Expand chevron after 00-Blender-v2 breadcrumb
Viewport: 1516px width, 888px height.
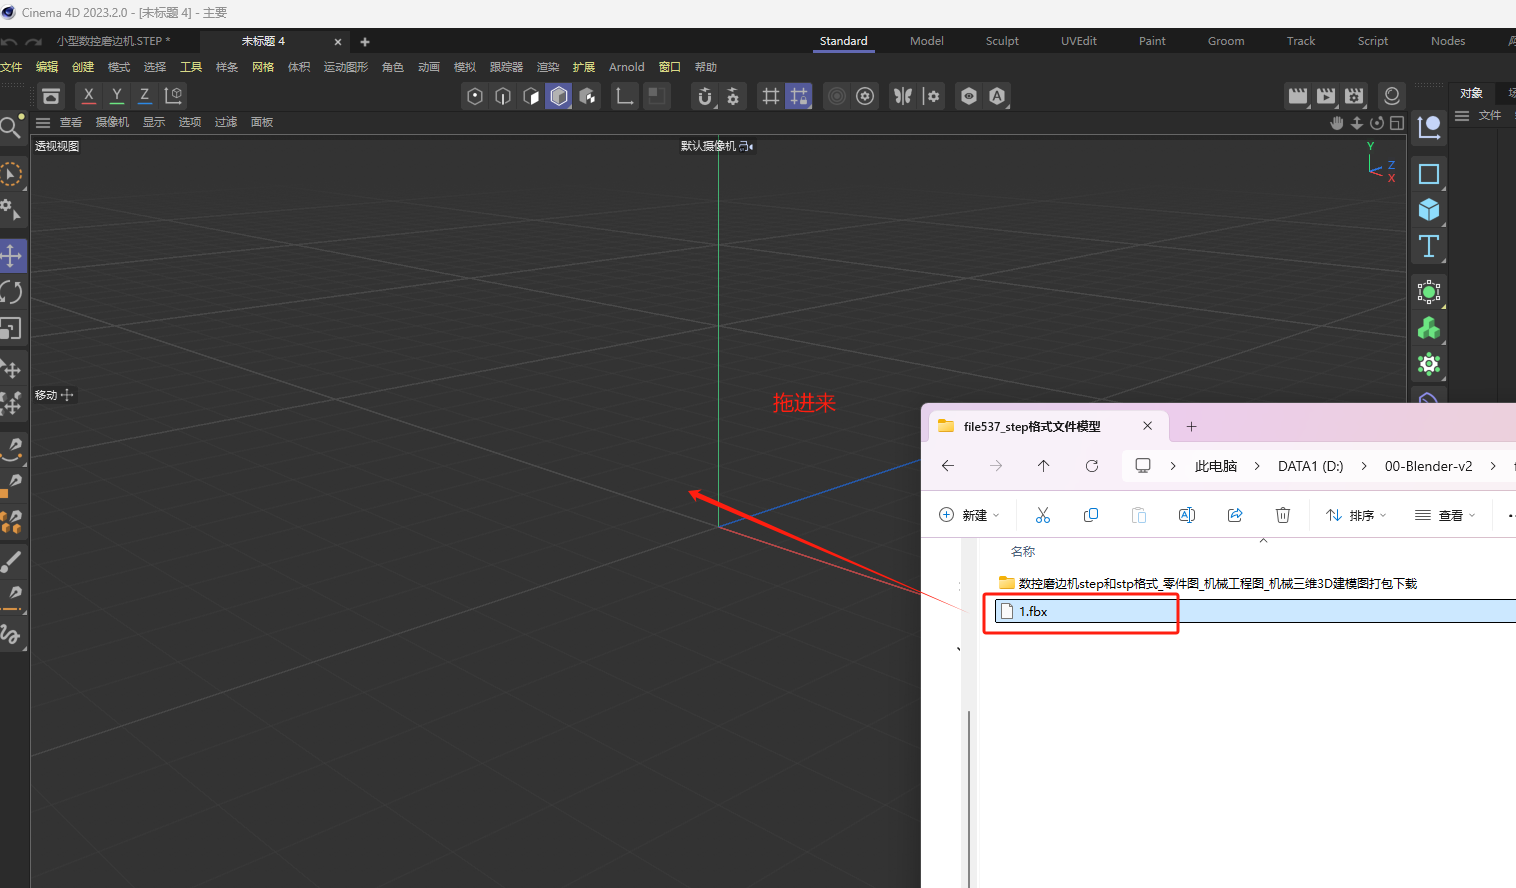click(x=1493, y=466)
